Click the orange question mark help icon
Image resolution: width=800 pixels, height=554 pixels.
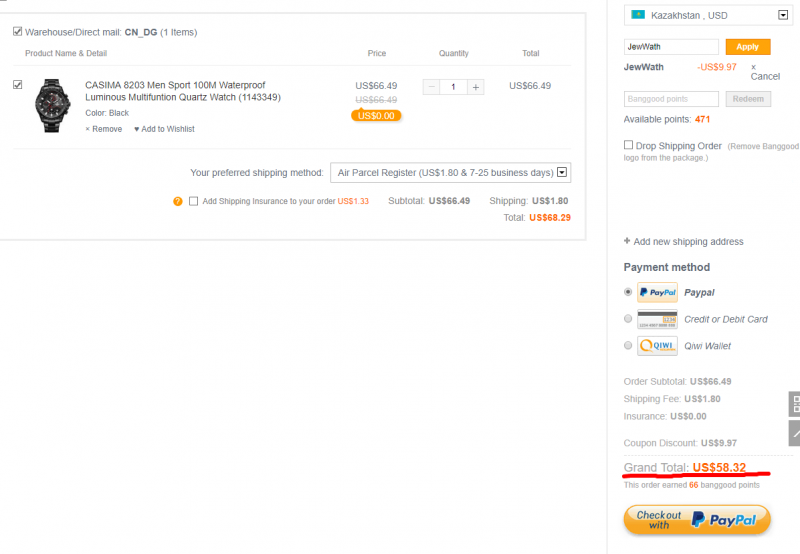[178, 202]
